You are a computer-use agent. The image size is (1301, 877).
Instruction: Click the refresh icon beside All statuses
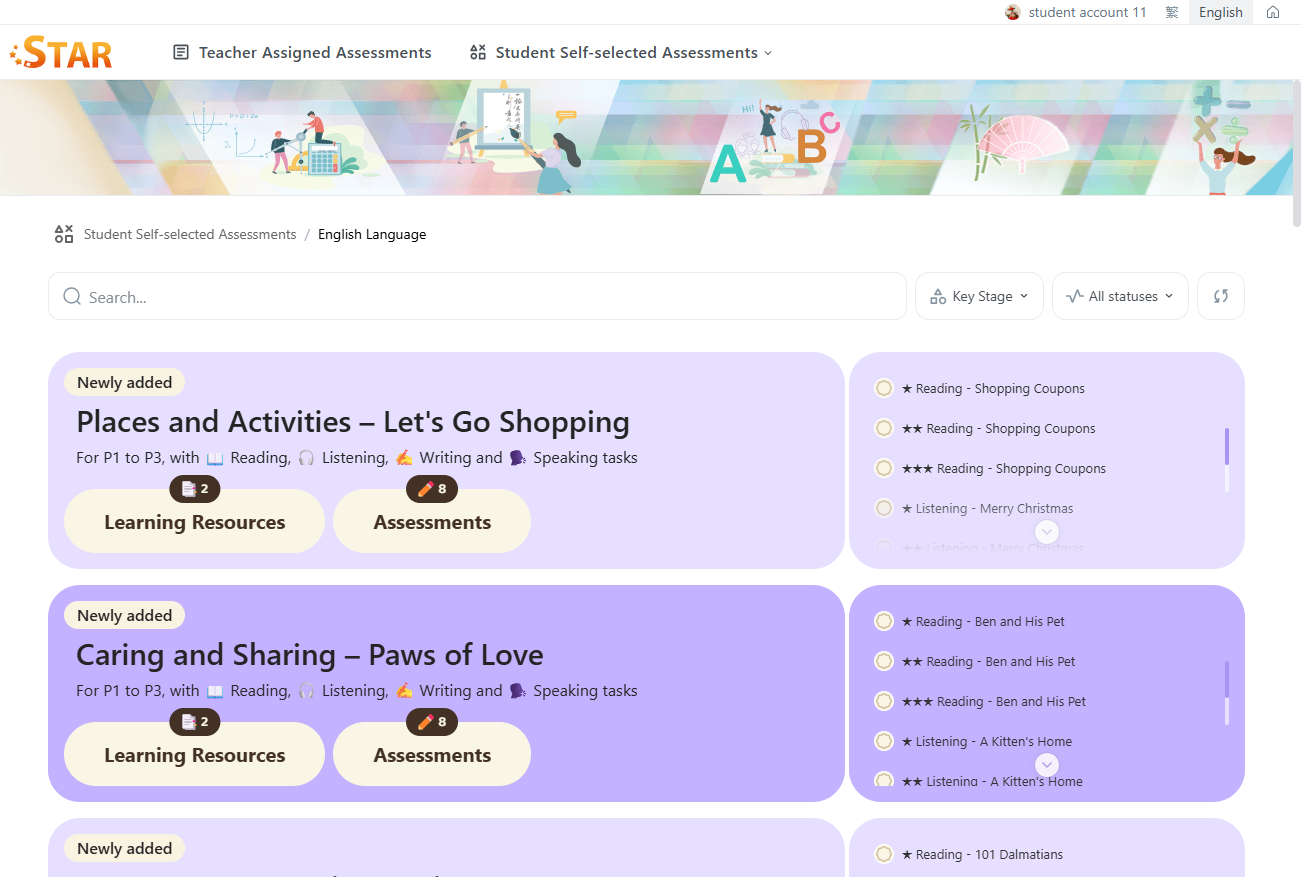pos(1220,296)
